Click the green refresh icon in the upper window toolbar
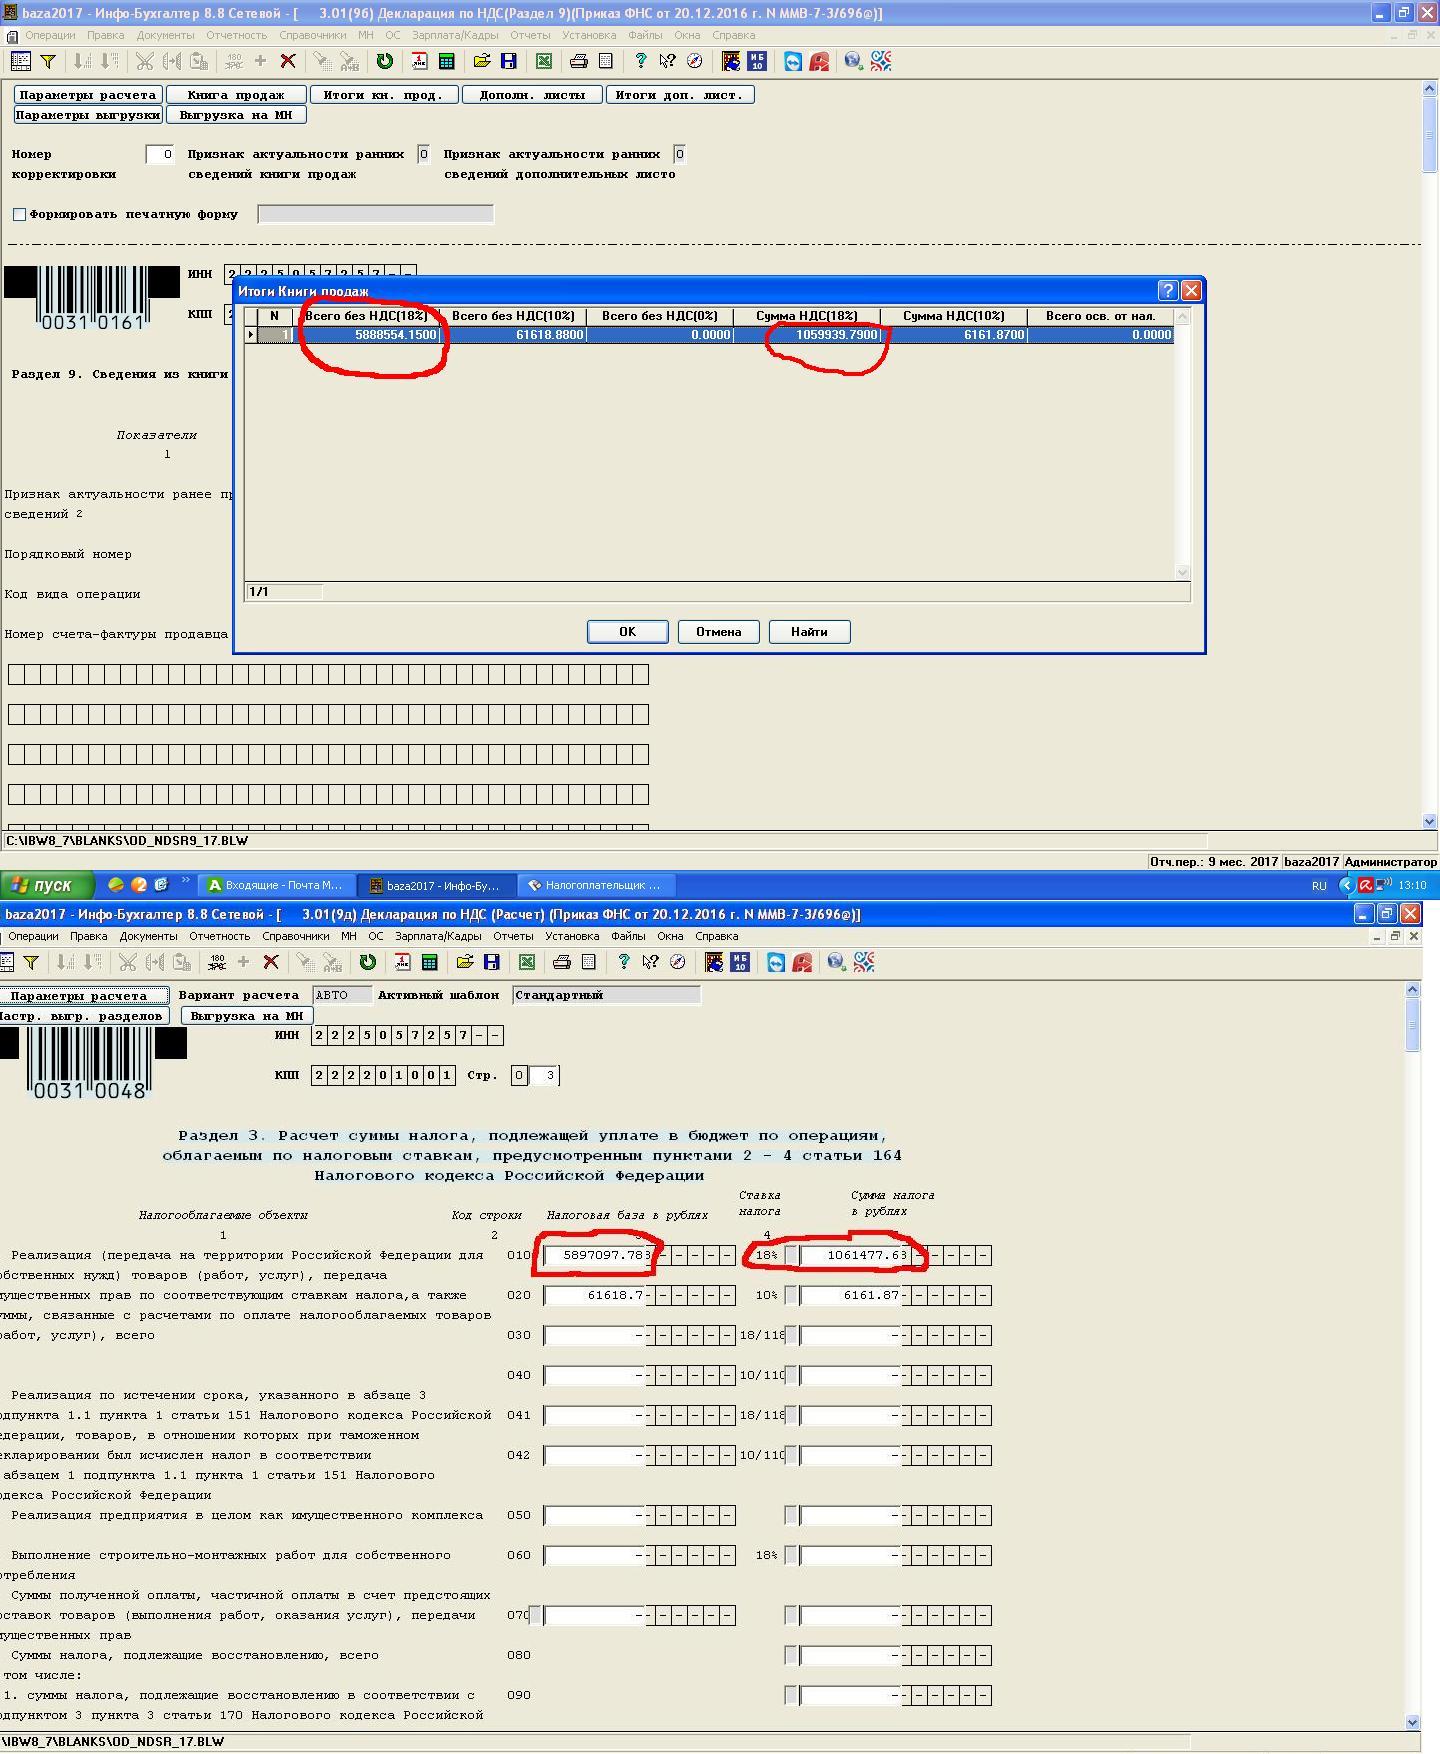Viewport: 1440px width, 1754px height. click(384, 61)
